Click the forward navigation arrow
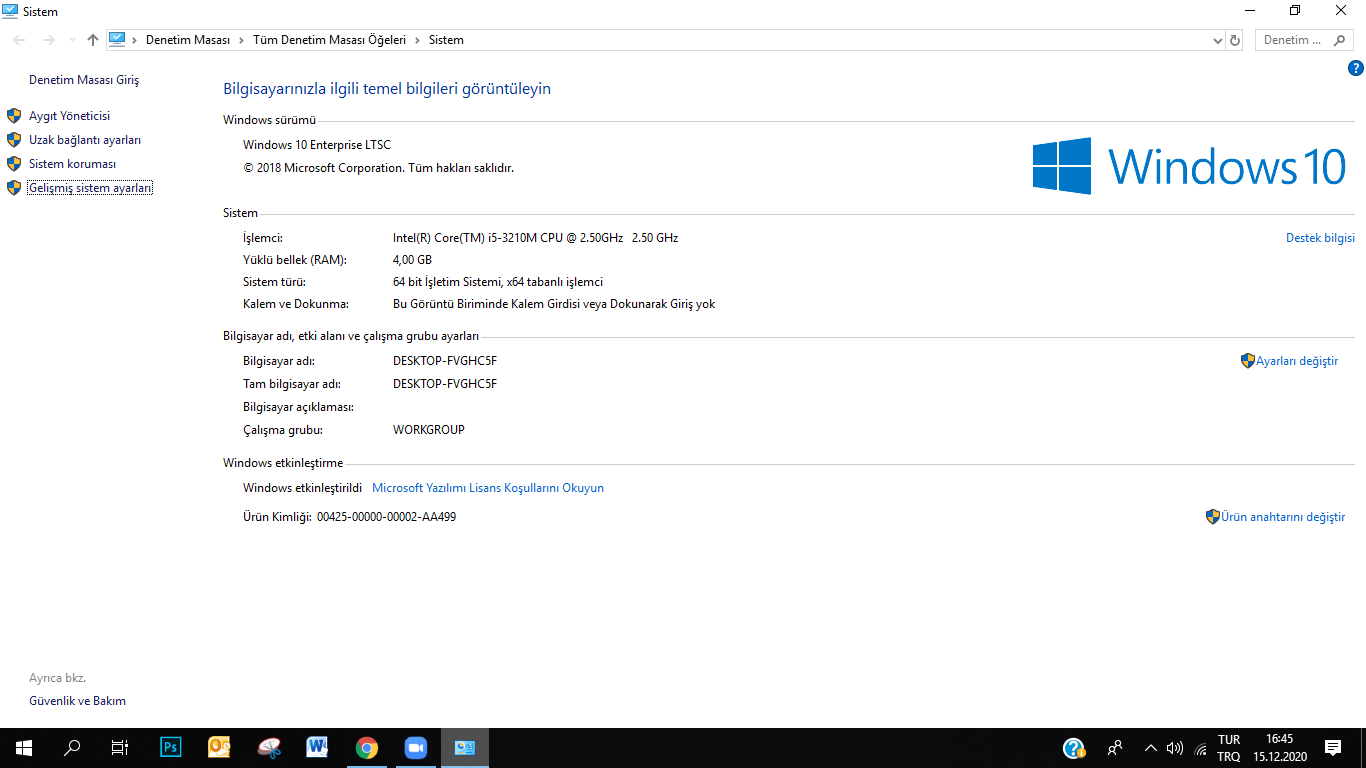The width and height of the screenshot is (1366, 768). tap(48, 40)
